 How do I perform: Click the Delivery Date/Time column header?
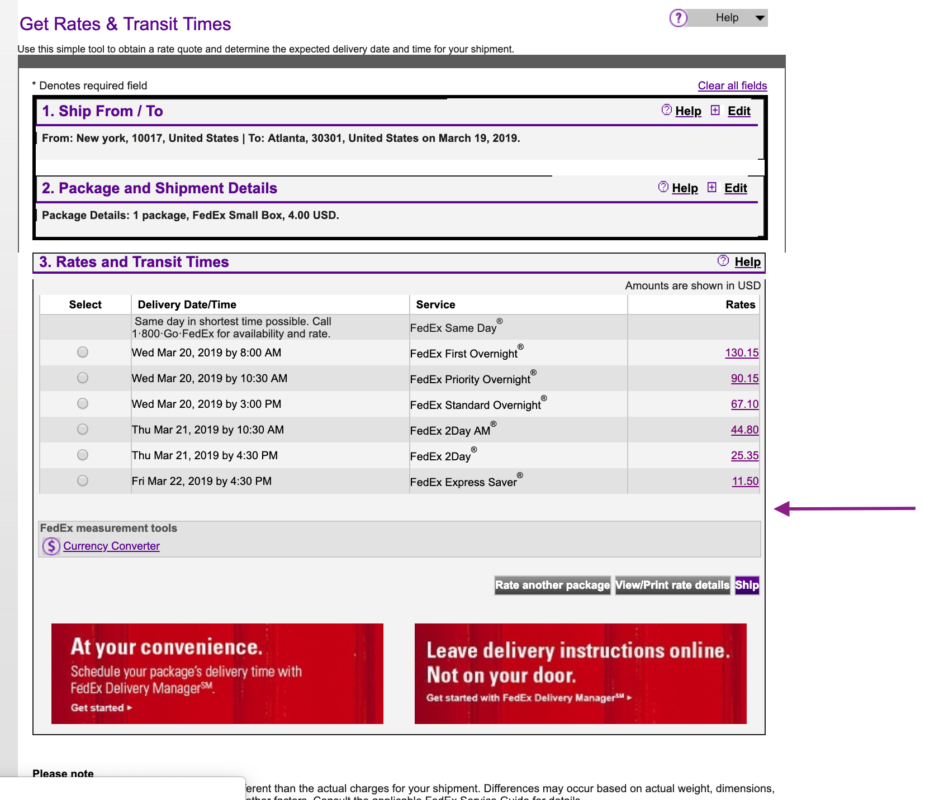(x=186, y=304)
